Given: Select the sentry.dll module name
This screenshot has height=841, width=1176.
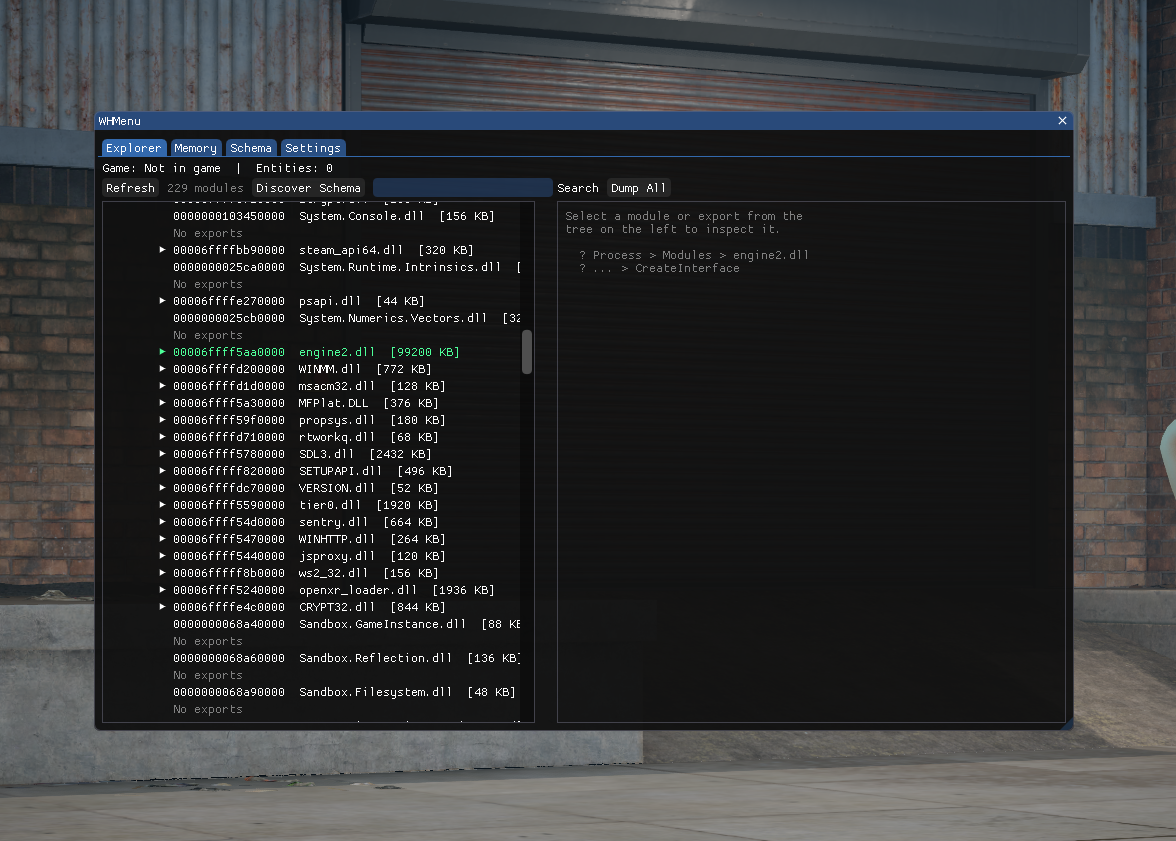Looking at the screenshot, I should coord(333,522).
